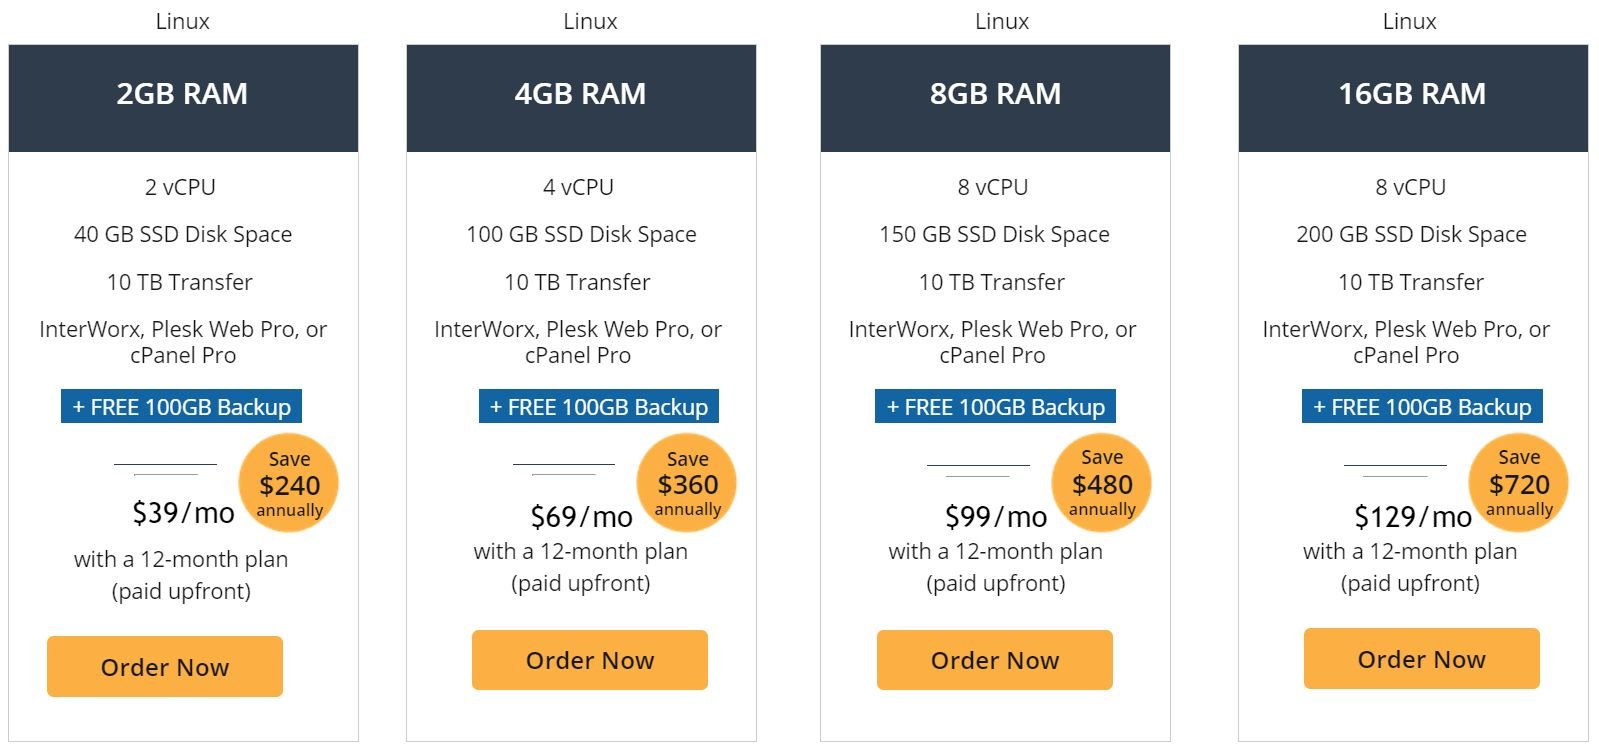This screenshot has height=748, width=1599.
Task: Select the 8GB RAM plan header
Action: (x=995, y=98)
